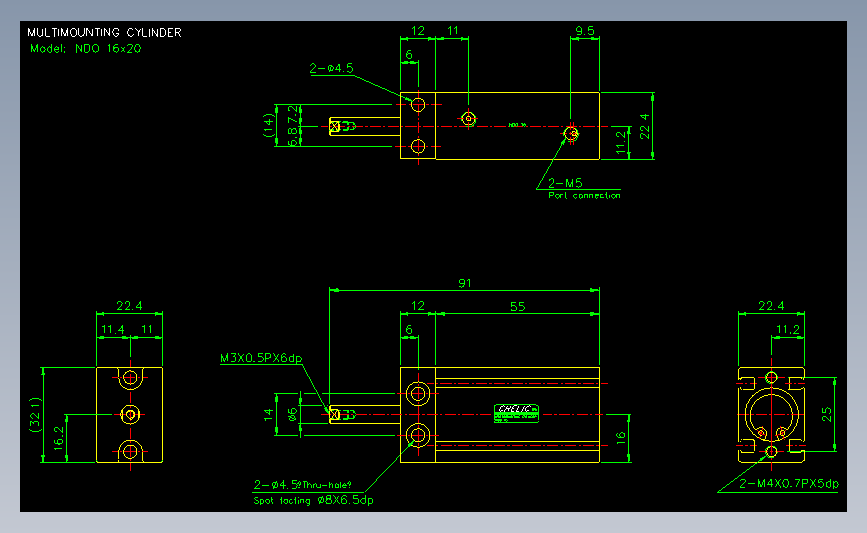The height and width of the screenshot is (533, 867).
Task: Click the M3X0.5PX6dp thread callout
Action: click(261, 358)
